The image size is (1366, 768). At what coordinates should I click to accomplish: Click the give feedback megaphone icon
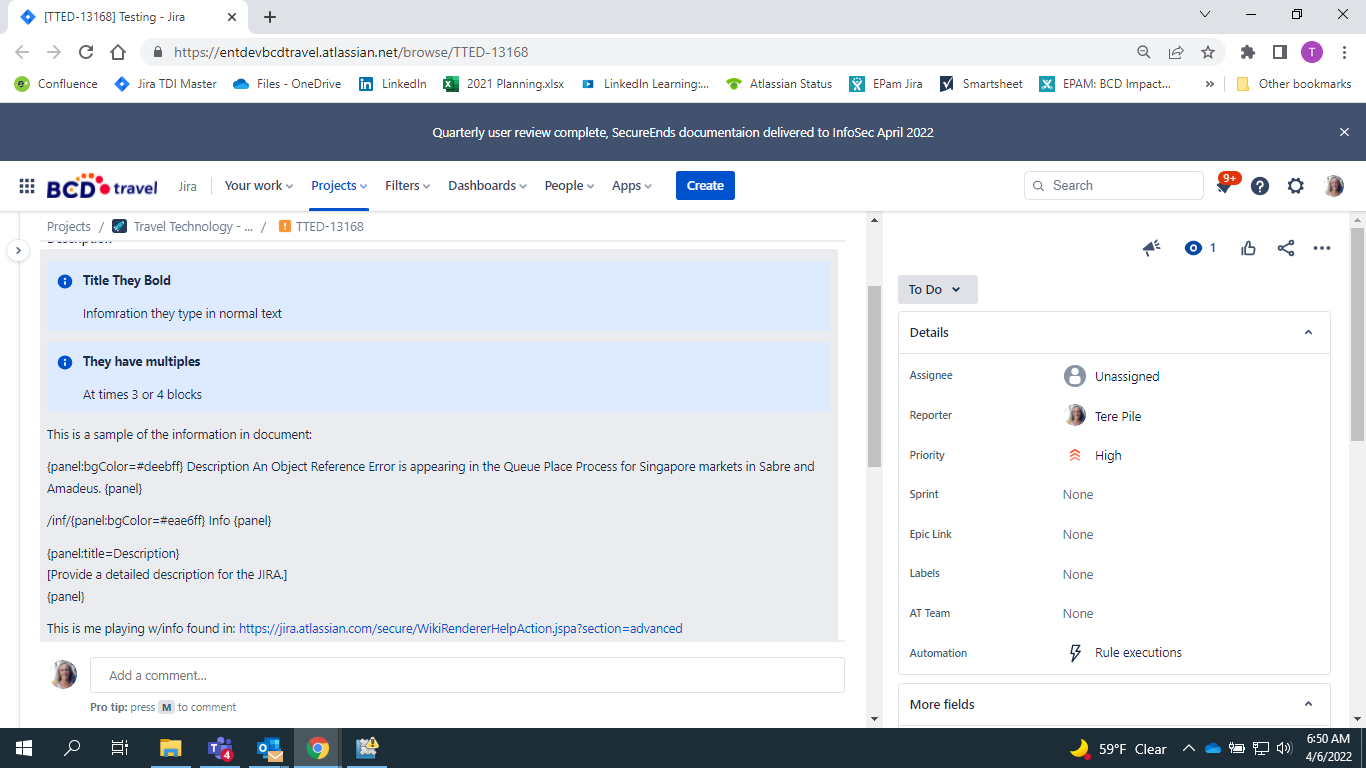[x=1151, y=247]
